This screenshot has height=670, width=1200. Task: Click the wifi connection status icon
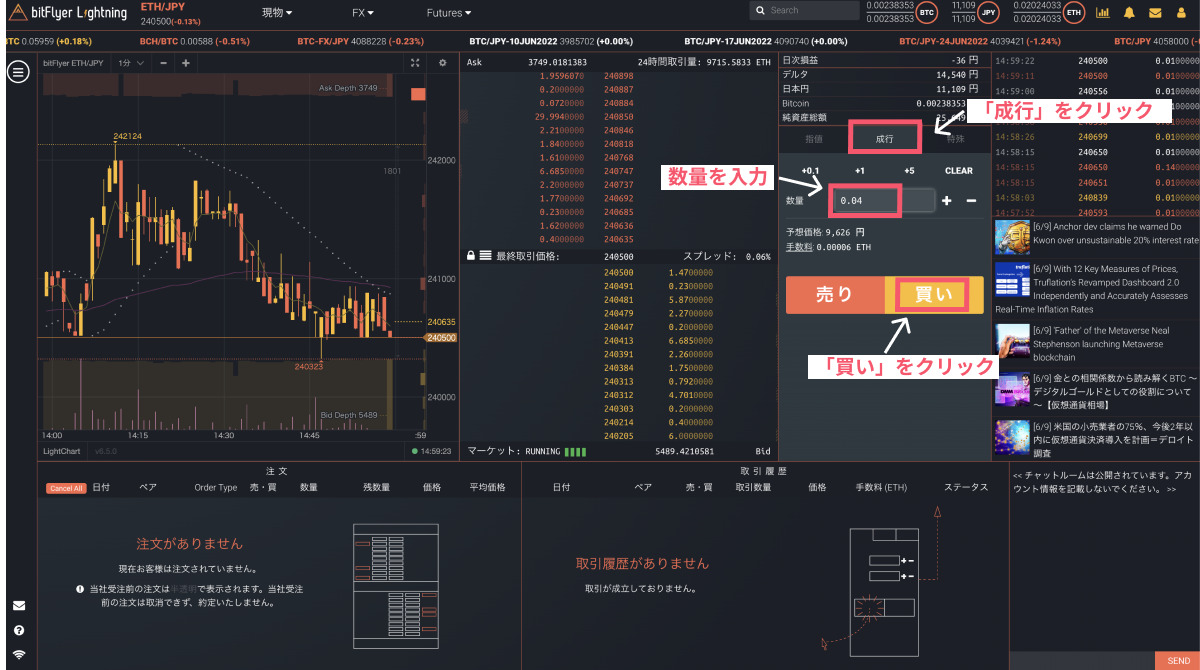(x=19, y=655)
